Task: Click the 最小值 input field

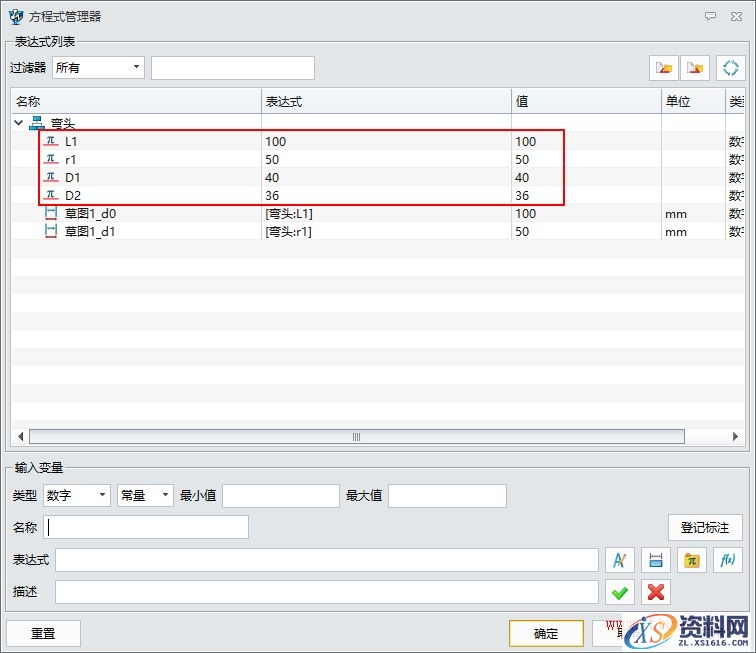Action: 281,496
